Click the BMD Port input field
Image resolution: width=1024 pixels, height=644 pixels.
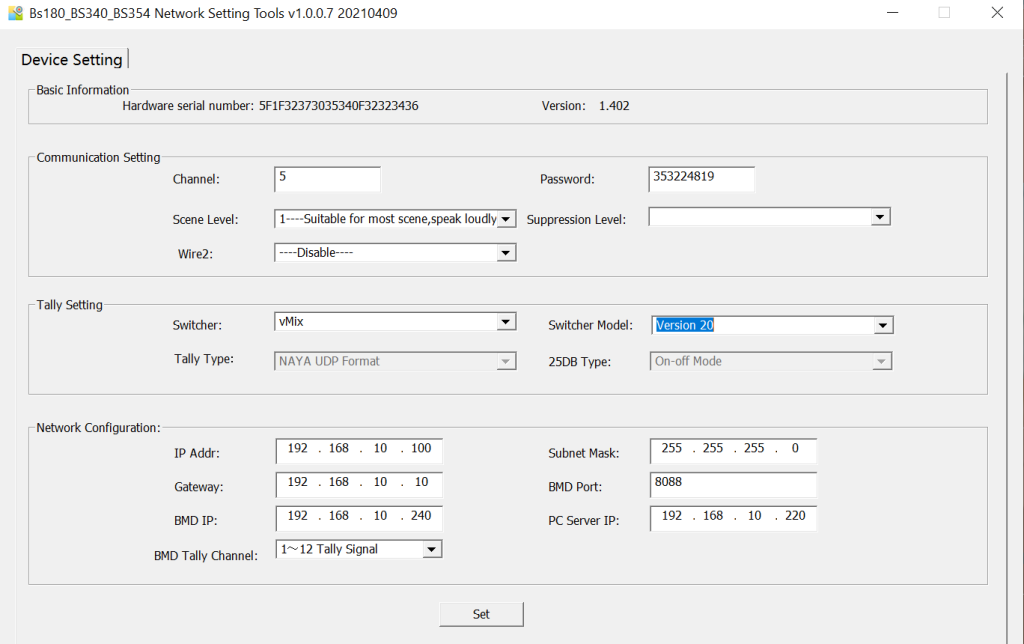click(x=733, y=484)
